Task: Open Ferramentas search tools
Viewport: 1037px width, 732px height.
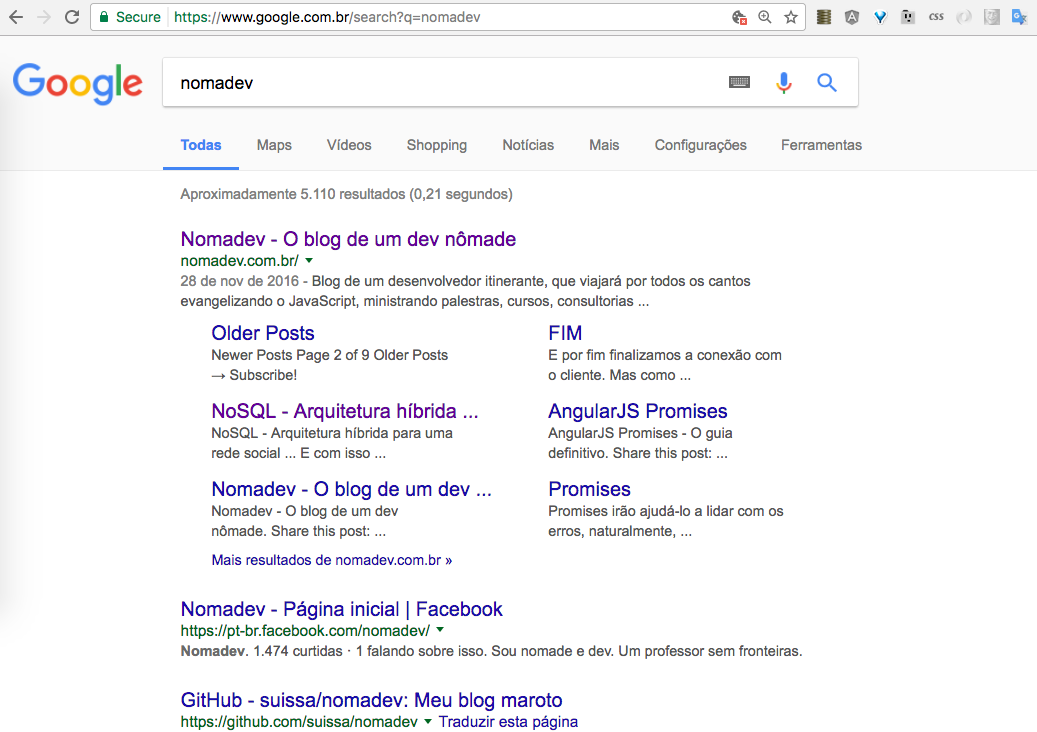Action: pyautogui.click(x=821, y=145)
